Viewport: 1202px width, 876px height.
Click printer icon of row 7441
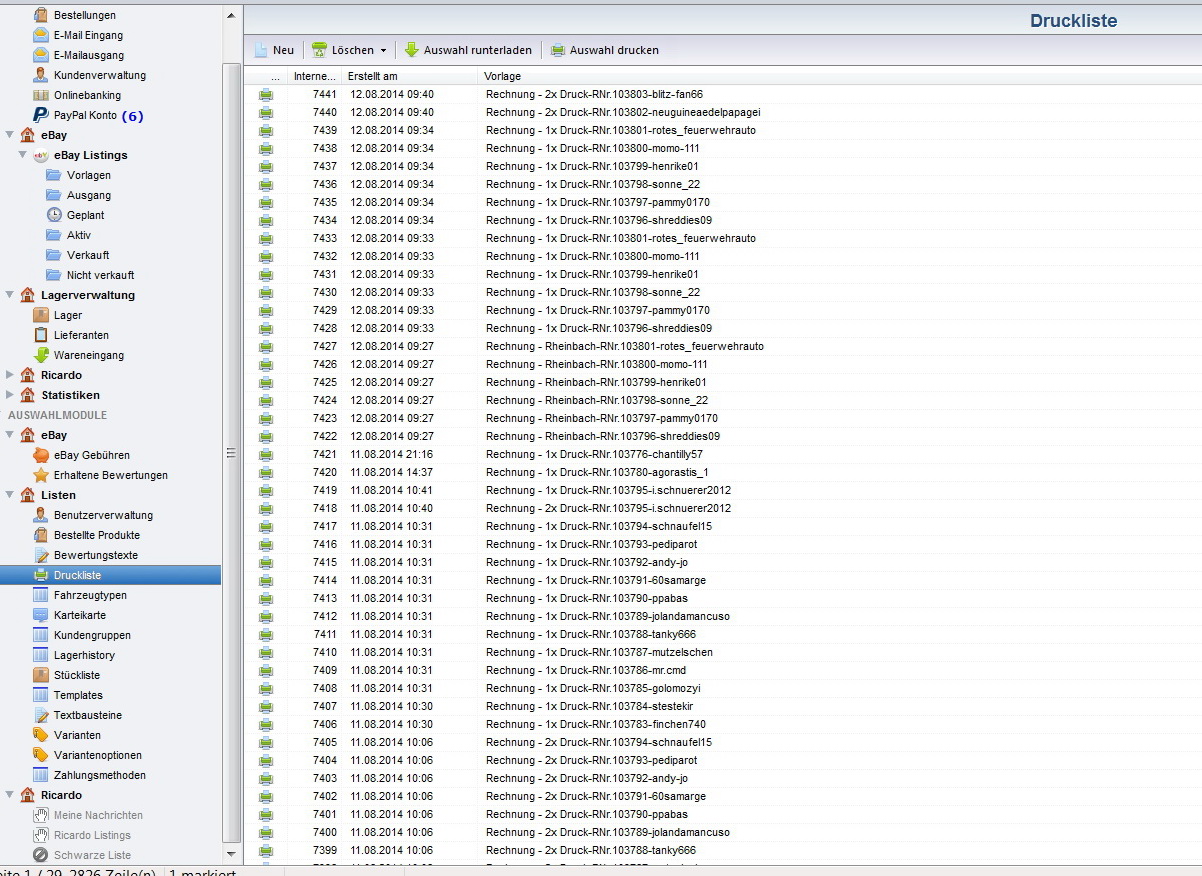[266, 95]
